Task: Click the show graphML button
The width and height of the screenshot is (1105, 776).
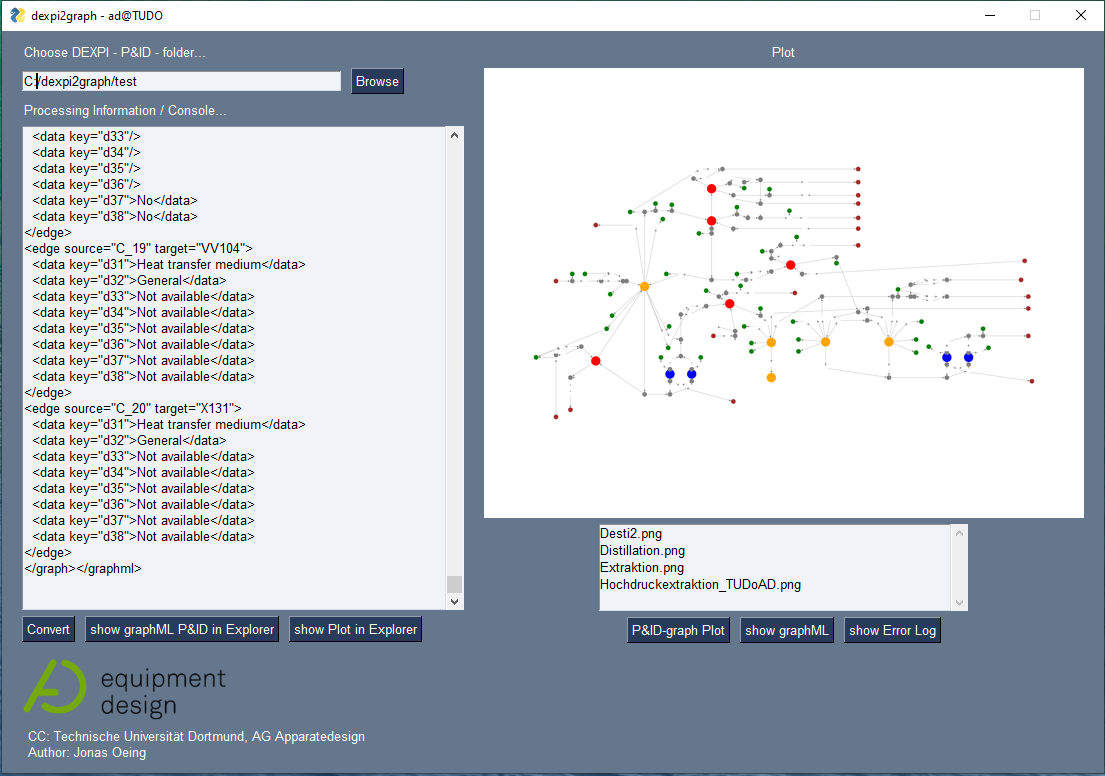Action: click(786, 630)
